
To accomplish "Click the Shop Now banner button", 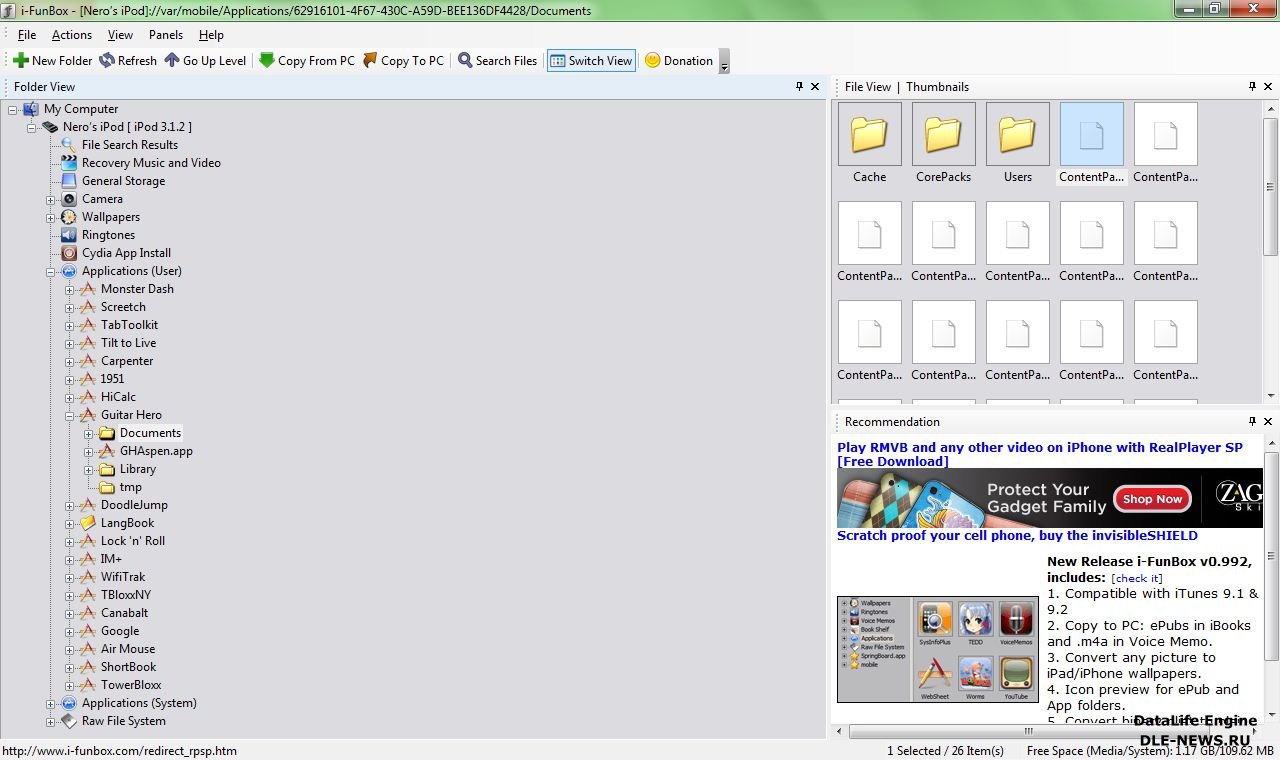I will click(x=1152, y=498).
